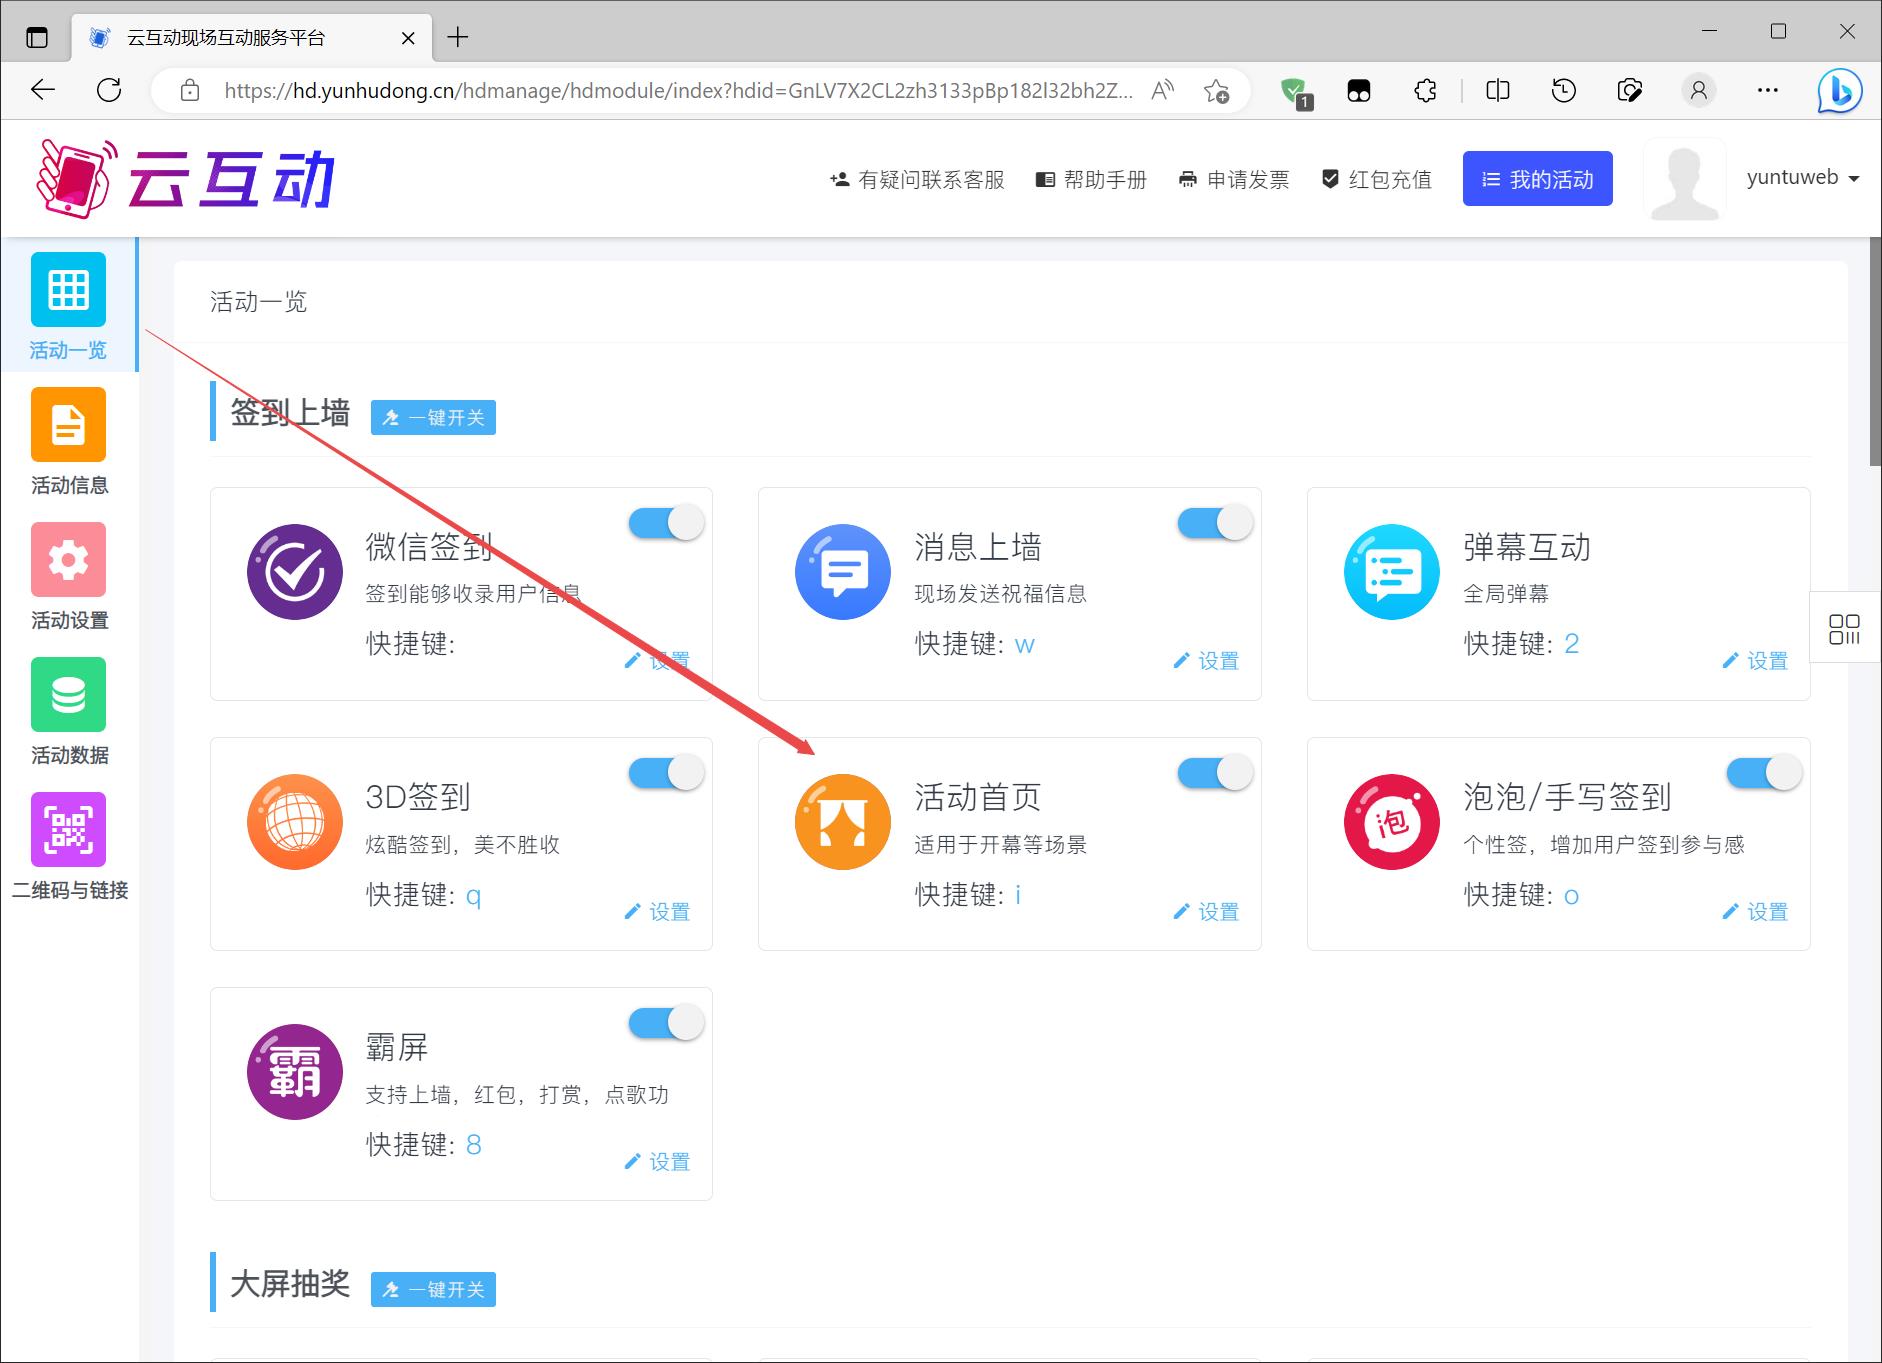
Task: Click 一键开关 next to 大屏抽奖
Action: point(433,1289)
